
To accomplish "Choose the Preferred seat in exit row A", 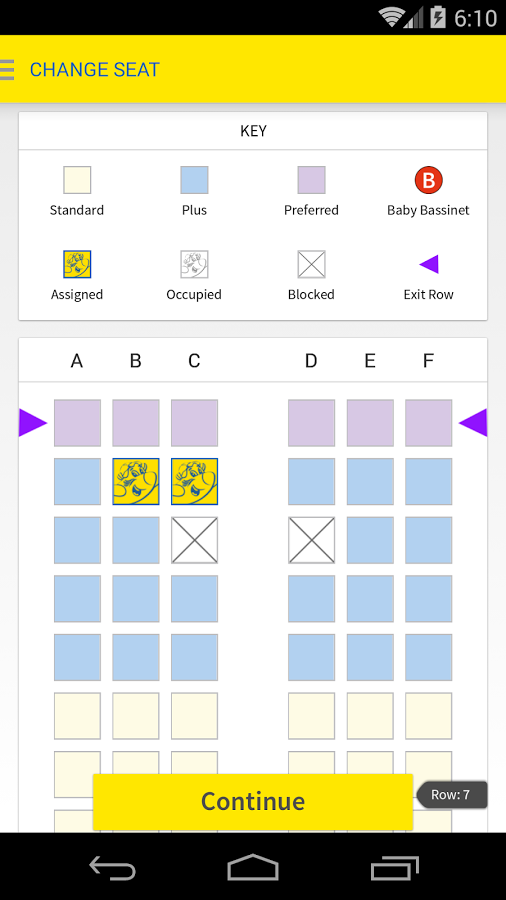I will [77, 423].
